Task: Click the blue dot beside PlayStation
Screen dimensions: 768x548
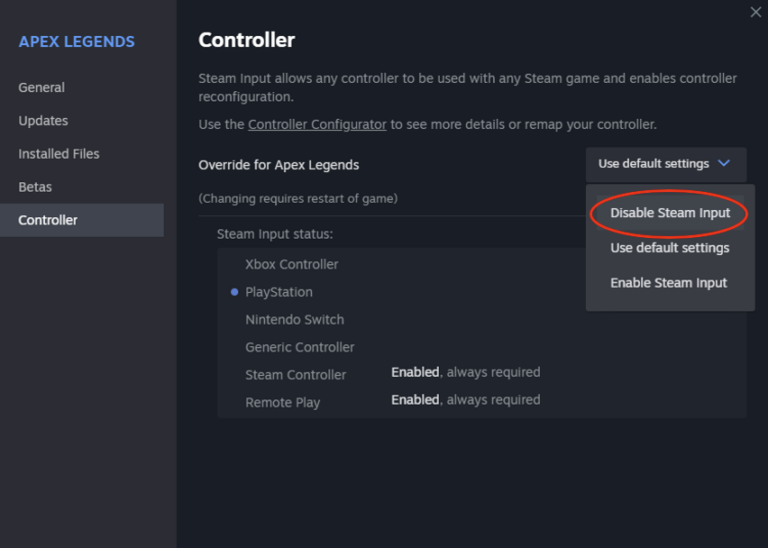Action: coord(235,292)
